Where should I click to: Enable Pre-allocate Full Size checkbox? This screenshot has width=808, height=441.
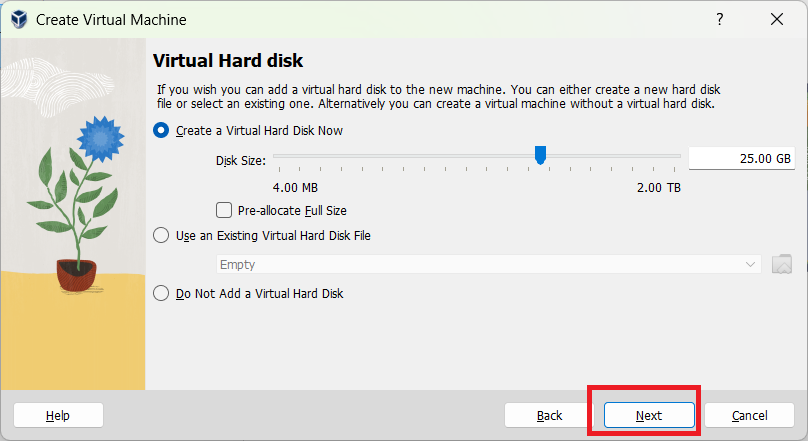pyautogui.click(x=224, y=210)
